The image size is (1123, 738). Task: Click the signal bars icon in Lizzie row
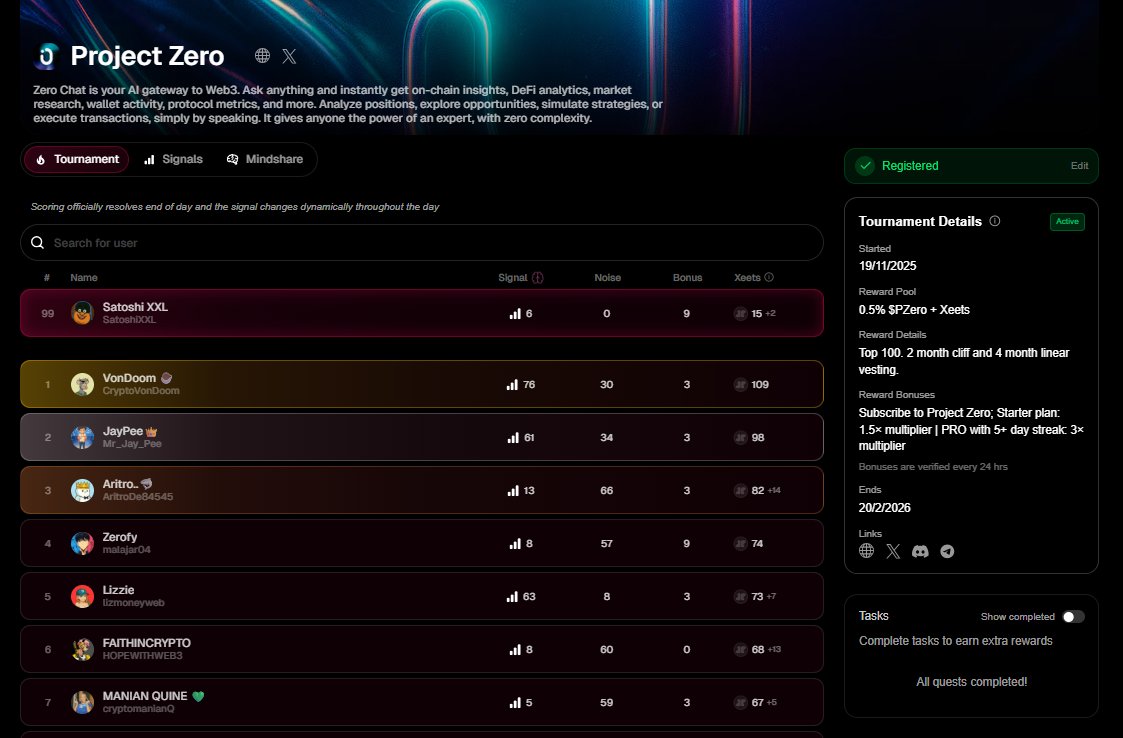tap(512, 596)
